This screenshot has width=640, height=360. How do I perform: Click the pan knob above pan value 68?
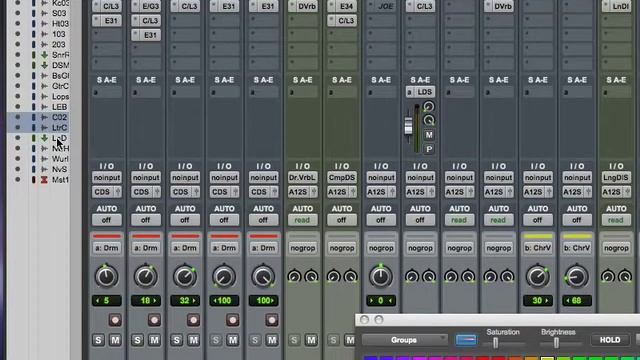click(x=577, y=277)
